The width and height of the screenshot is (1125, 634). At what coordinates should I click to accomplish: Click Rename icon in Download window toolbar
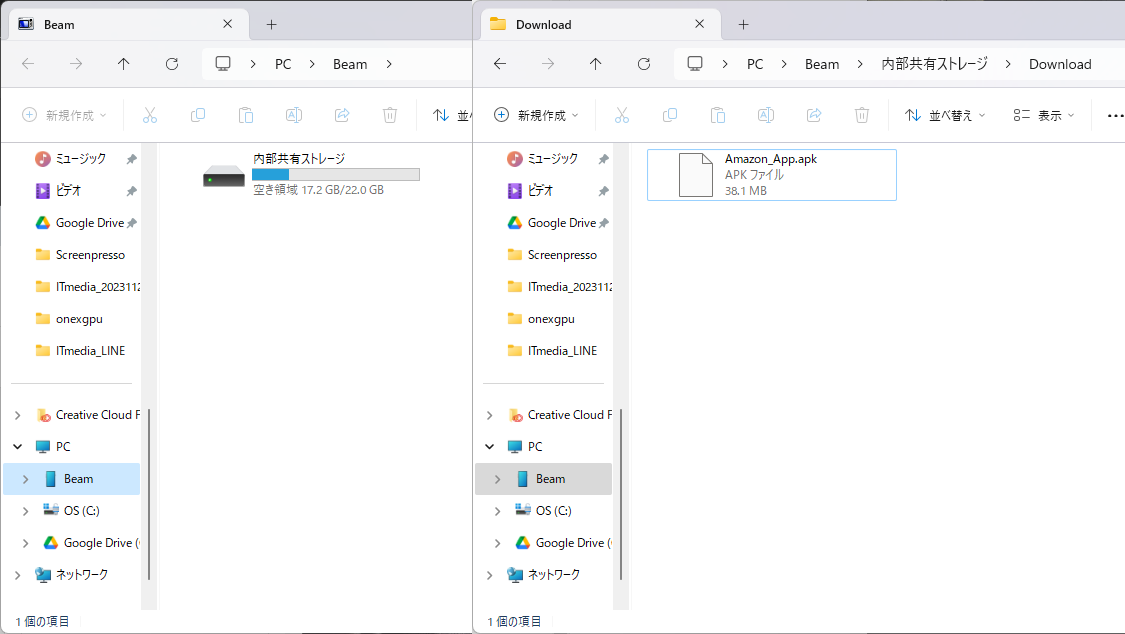tap(766, 115)
